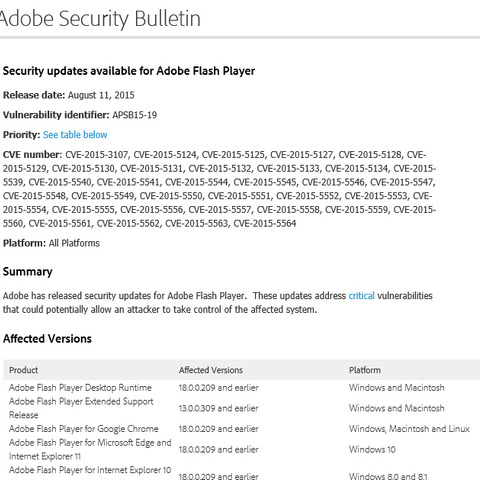Click 'Adobe Flash Player for Internet Explorer 10' cell
Screen dimensions: 480x480
pyautogui.click(x=90, y=470)
